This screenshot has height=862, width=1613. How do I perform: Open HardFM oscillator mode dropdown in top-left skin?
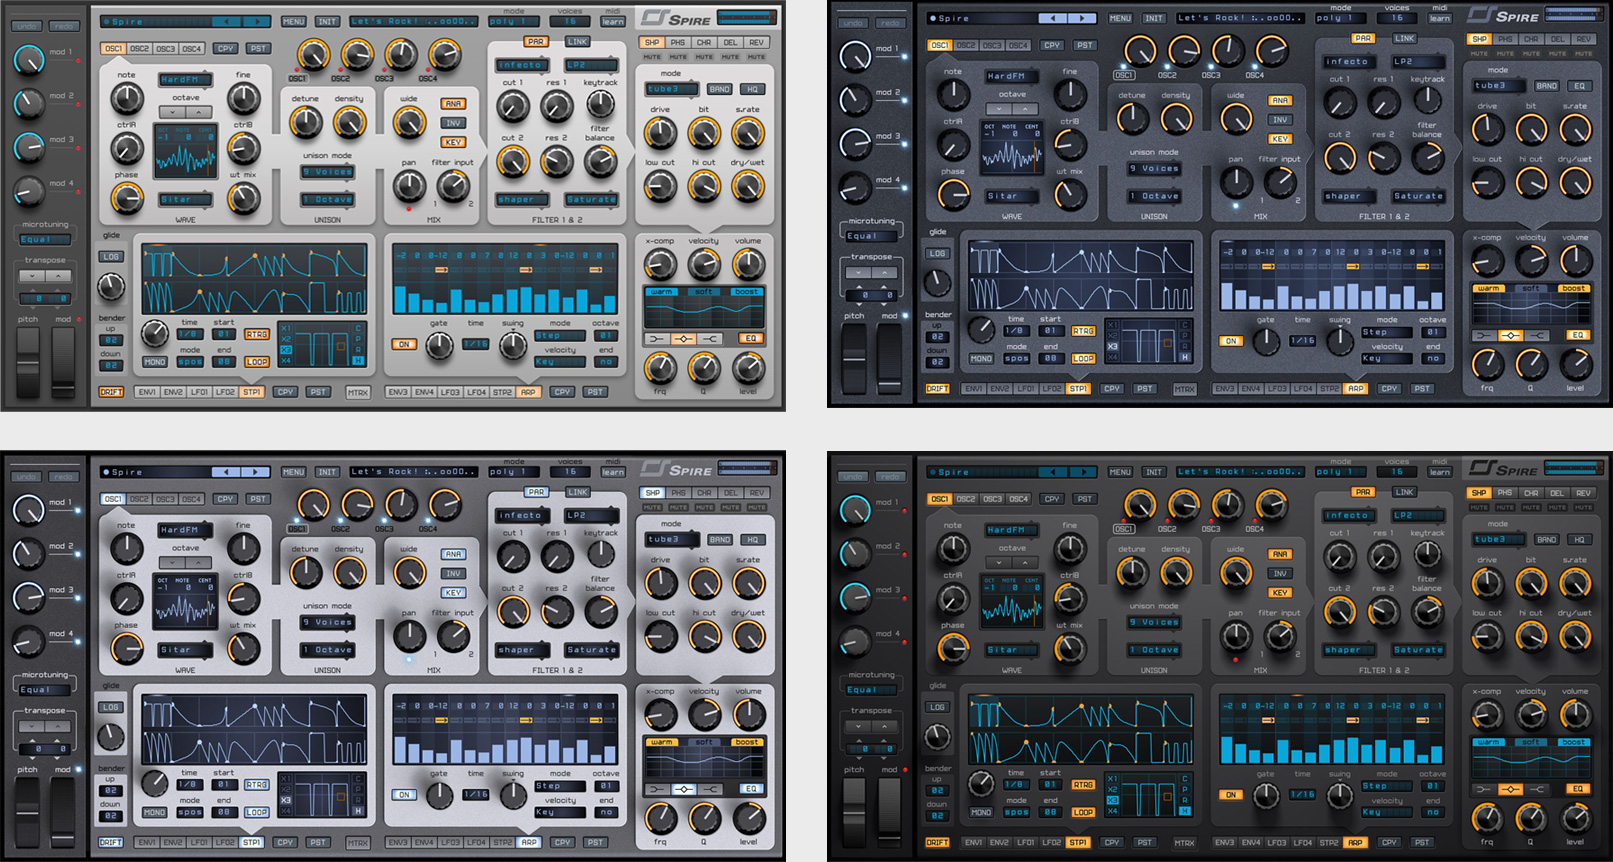coord(185,79)
